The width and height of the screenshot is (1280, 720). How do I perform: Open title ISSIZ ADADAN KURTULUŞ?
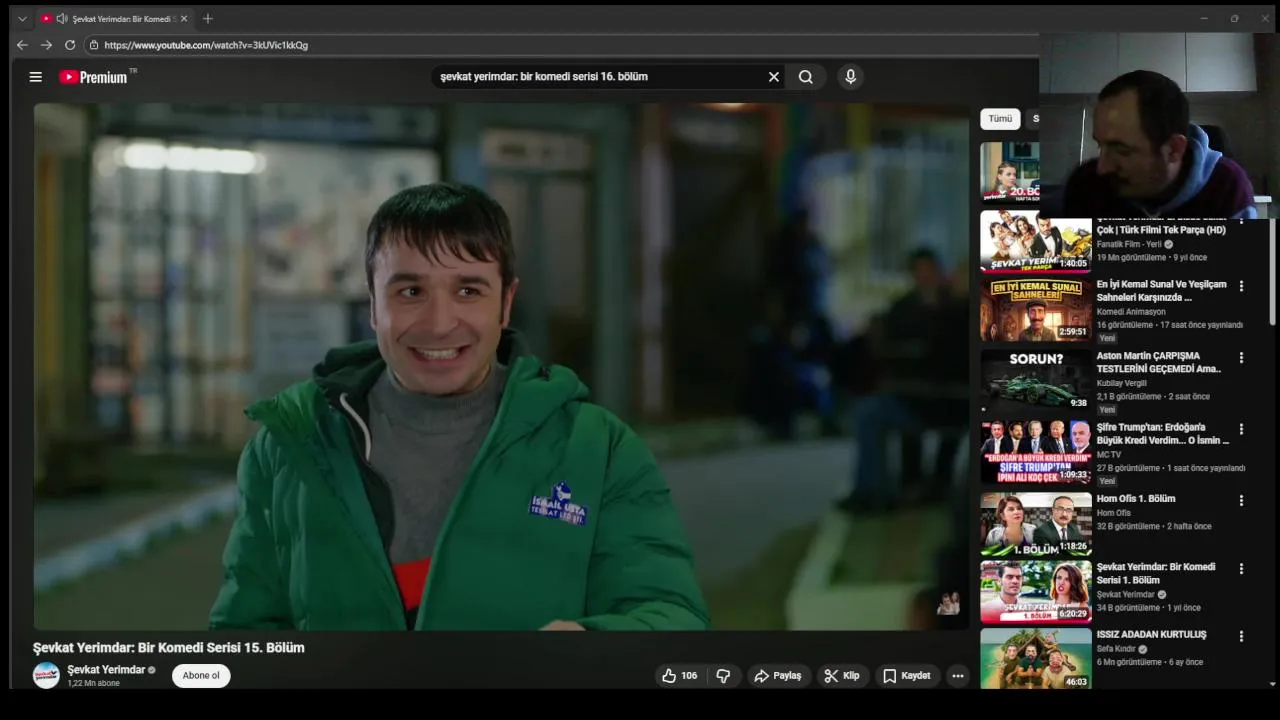point(1151,635)
